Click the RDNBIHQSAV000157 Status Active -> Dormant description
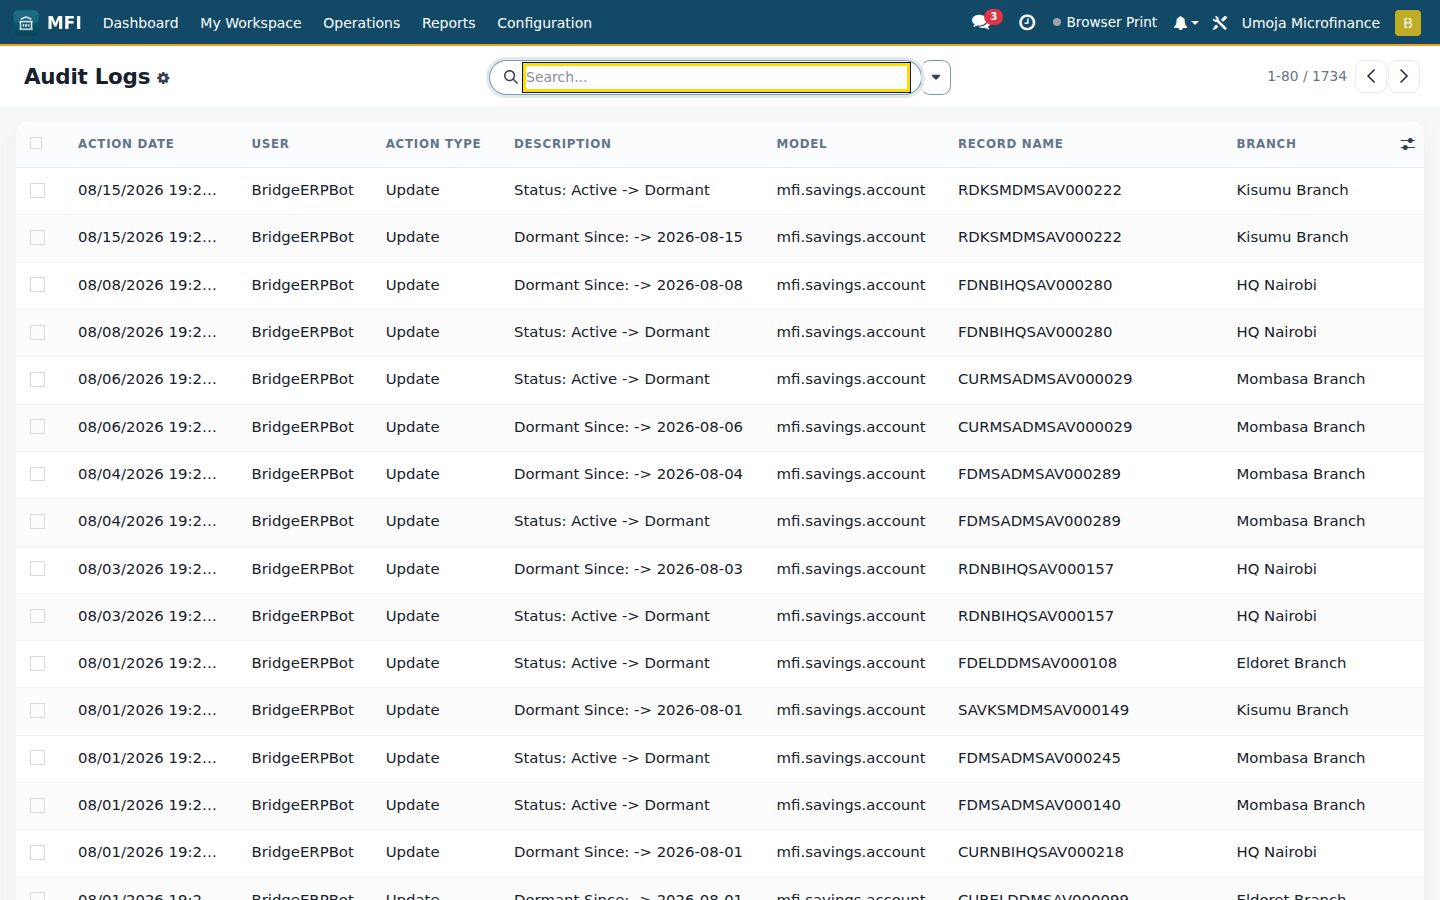 tap(612, 616)
